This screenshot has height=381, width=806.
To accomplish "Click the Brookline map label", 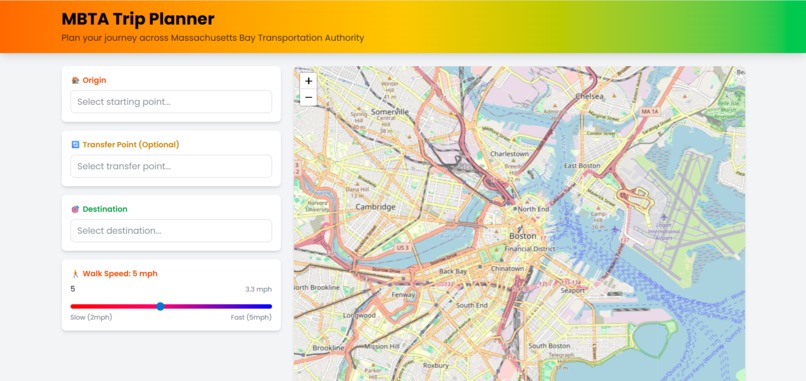I will click(x=328, y=348).
